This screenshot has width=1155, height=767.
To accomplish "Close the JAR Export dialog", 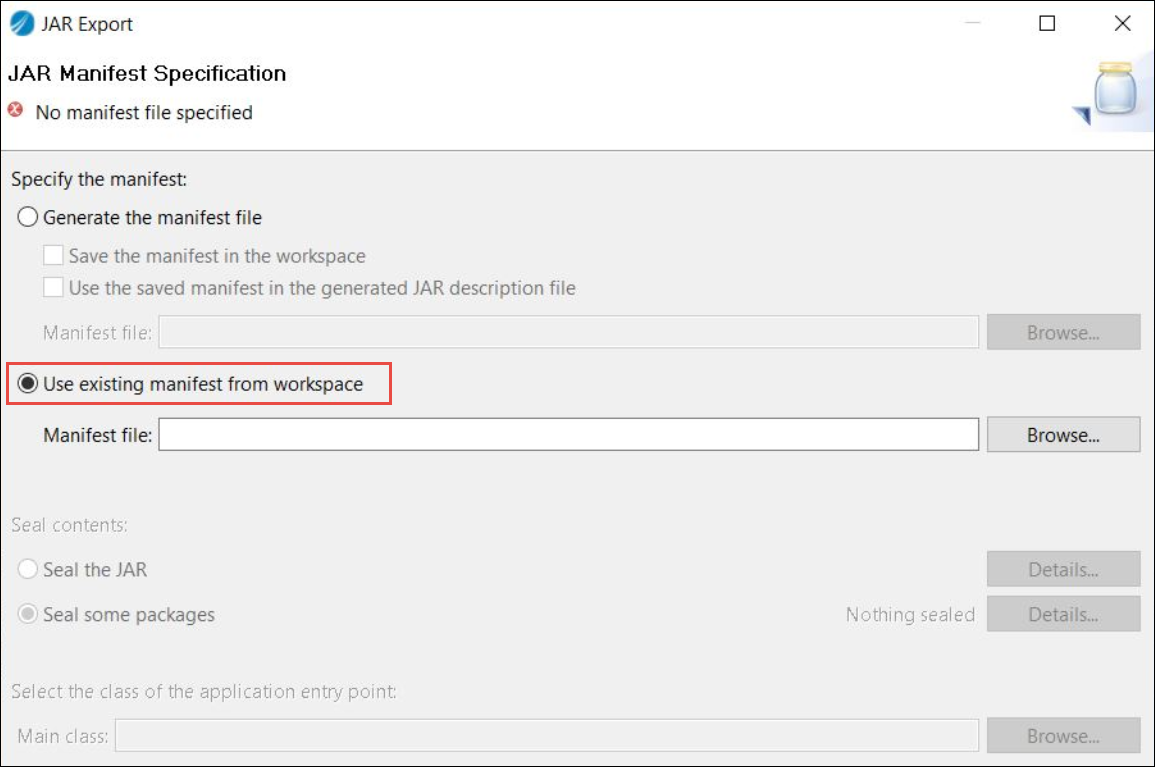I will [1122, 24].
